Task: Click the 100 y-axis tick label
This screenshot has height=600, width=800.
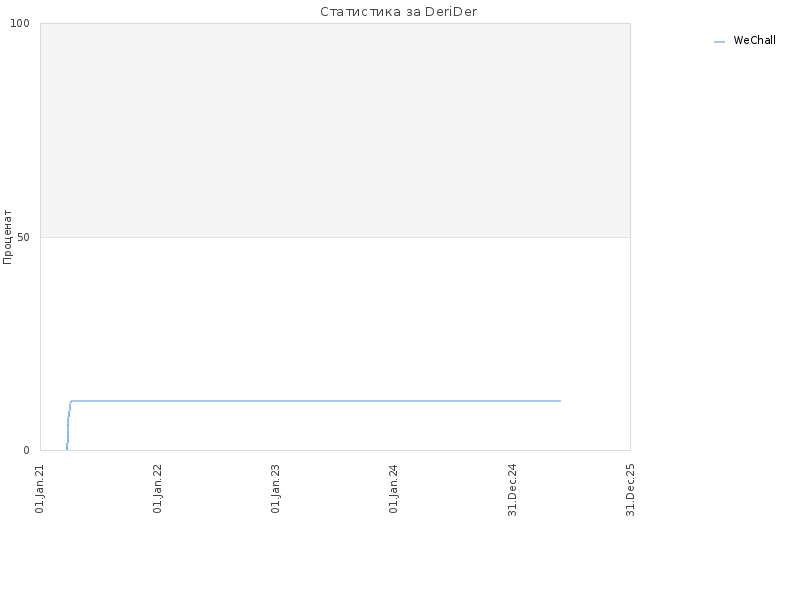Action: pos(20,23)
